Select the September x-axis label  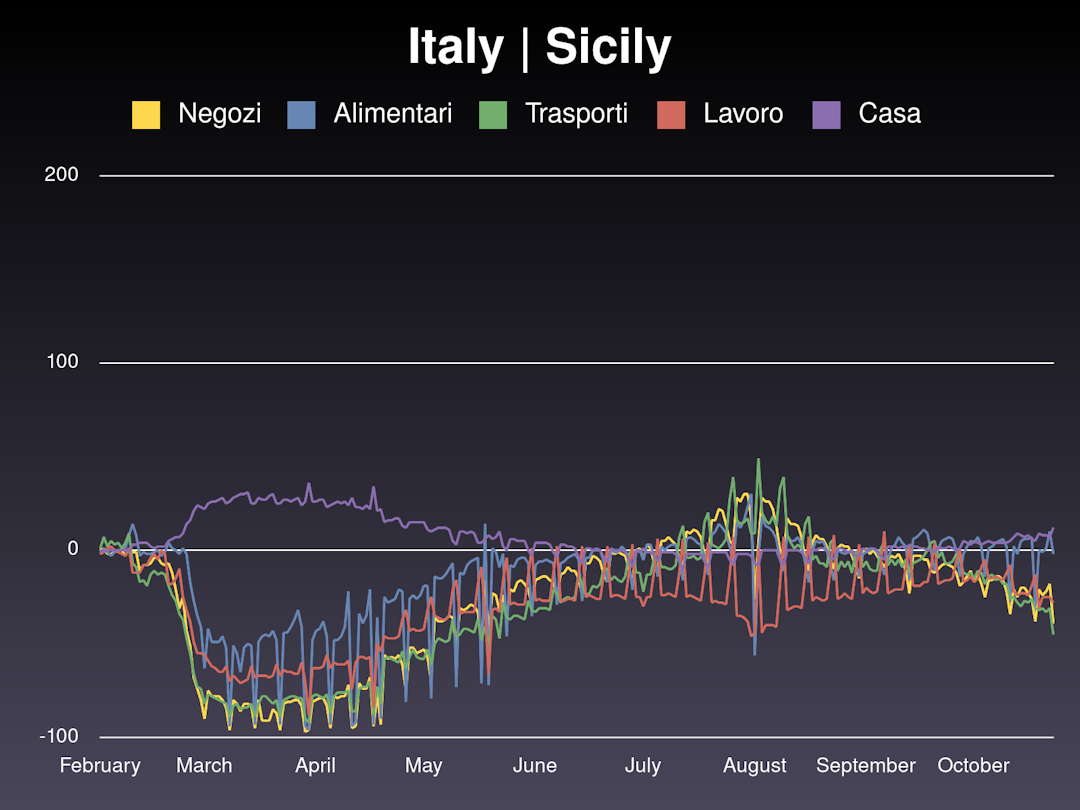tap(866, 766)
